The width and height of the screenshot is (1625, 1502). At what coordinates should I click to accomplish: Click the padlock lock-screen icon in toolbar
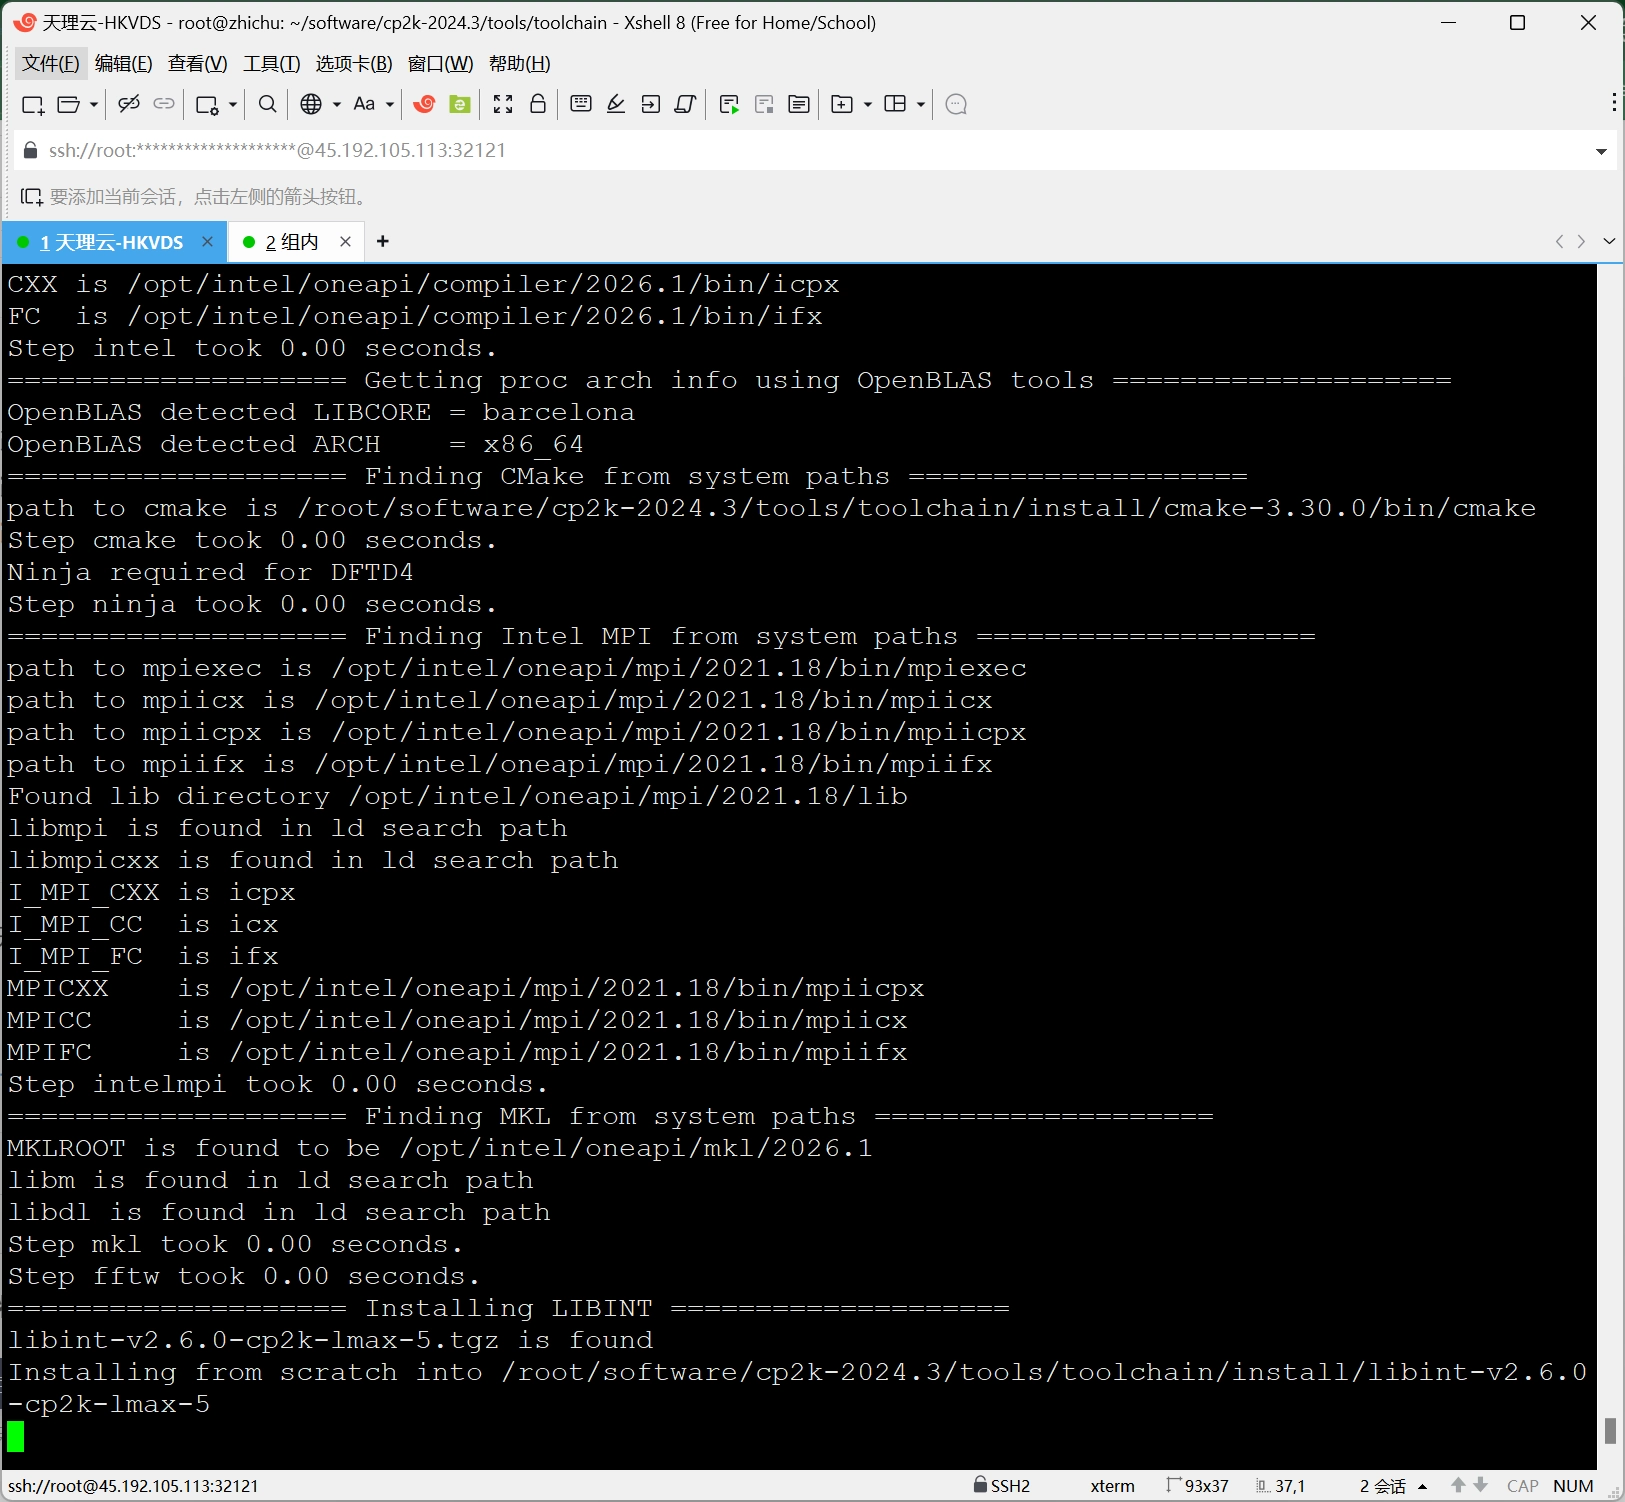[538, 104]
